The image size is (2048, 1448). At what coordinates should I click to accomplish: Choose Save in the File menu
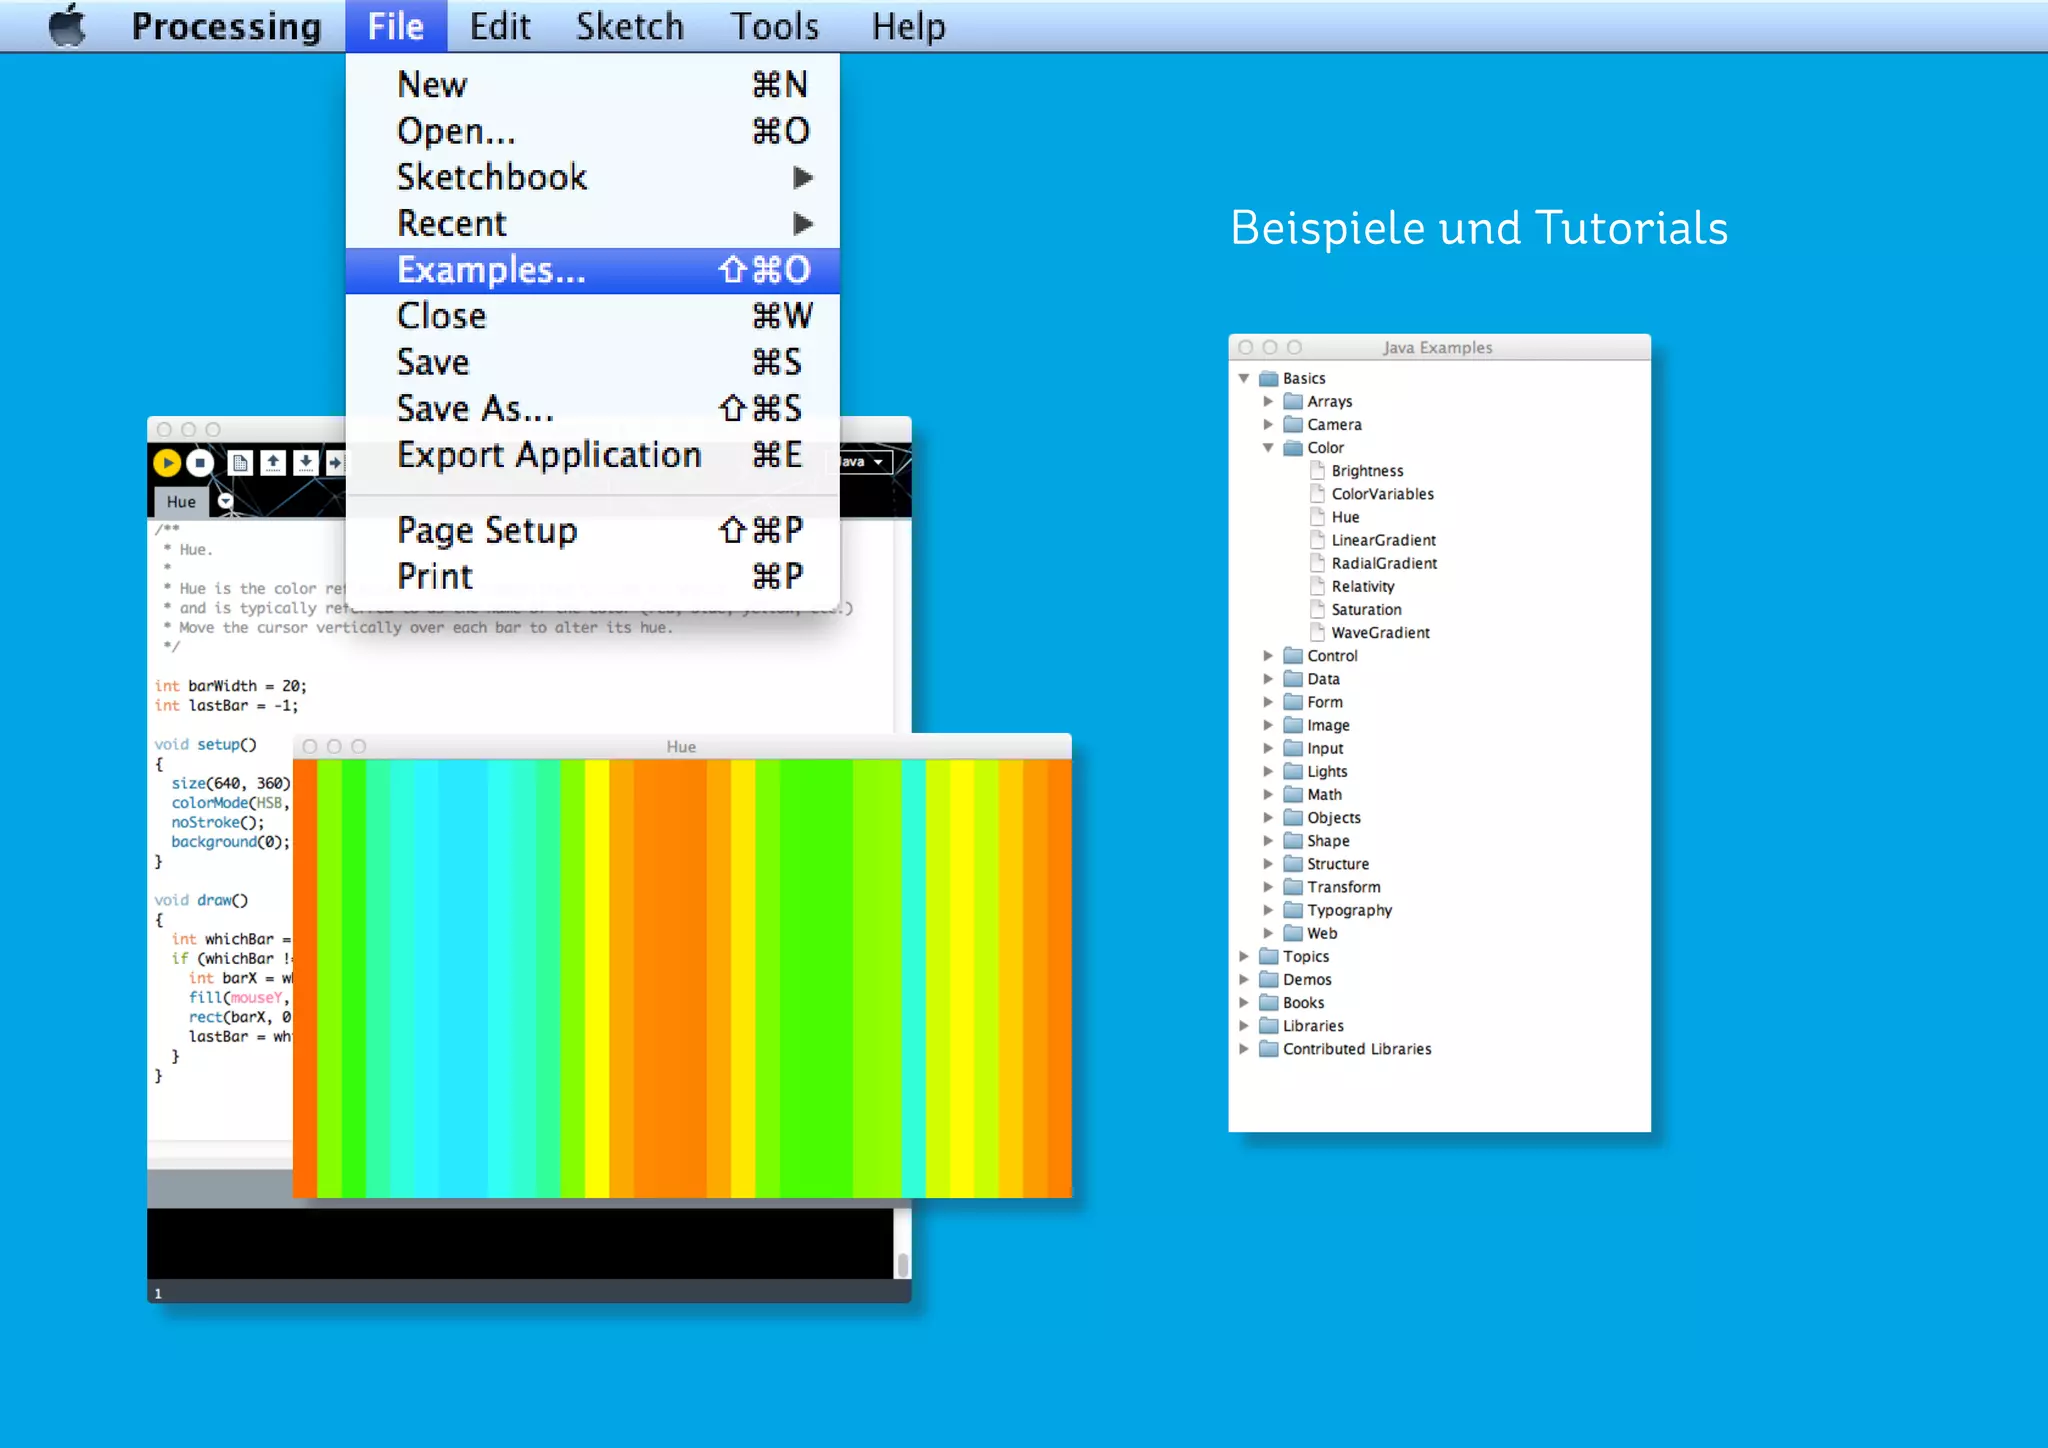(x=593, y=362)
